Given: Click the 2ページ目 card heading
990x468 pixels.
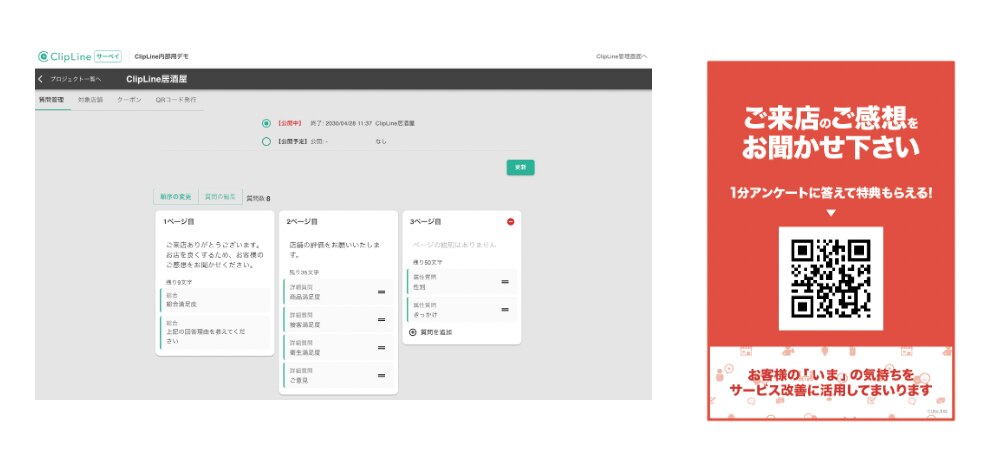Looking at the screenshot, I should [302, 222].
